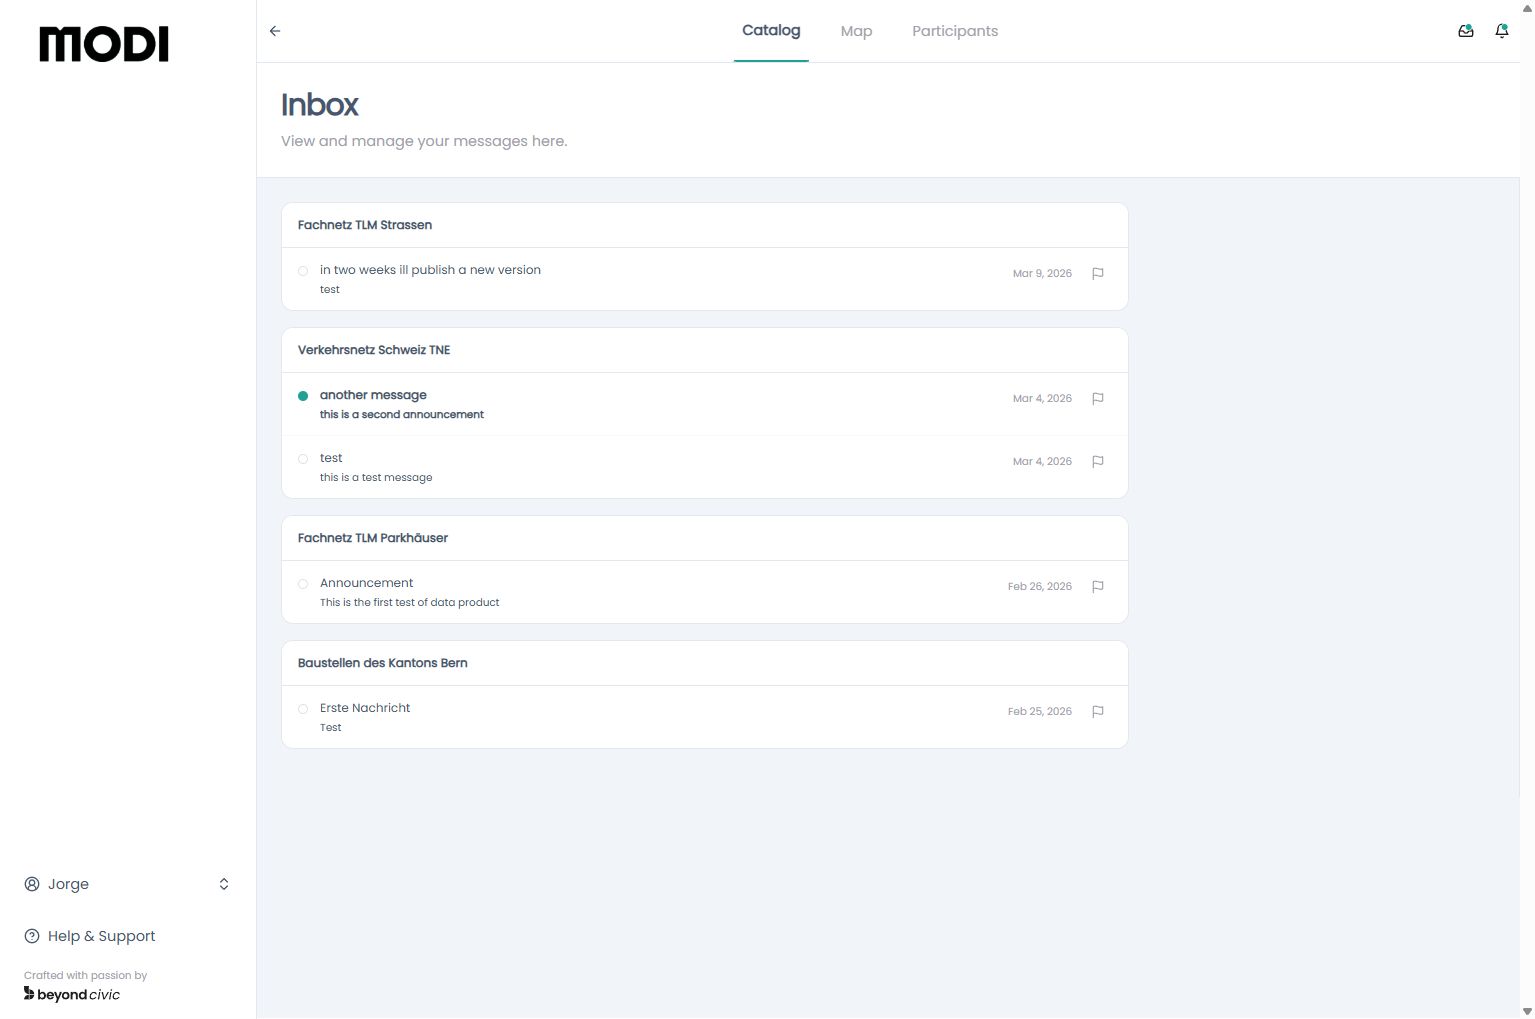1535x1019 pixels.
Task: Click the MODI logo
Action: pos(104,44)
